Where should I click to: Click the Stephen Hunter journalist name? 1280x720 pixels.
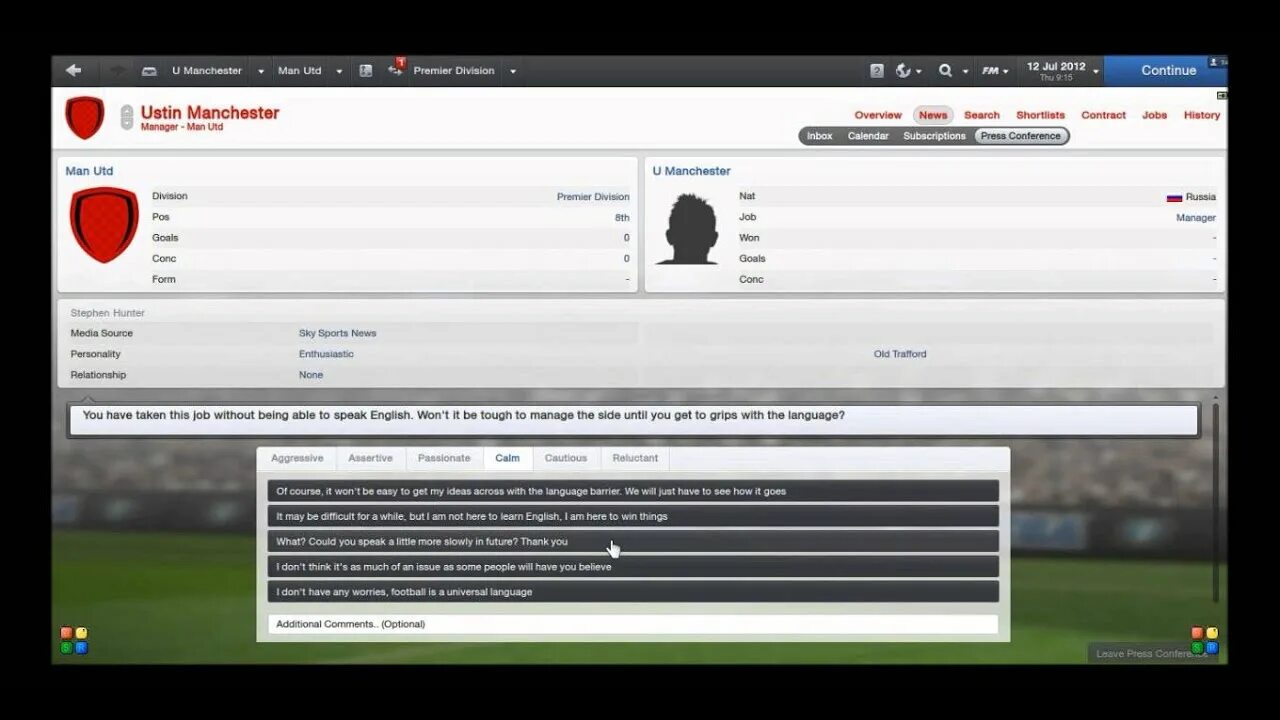[x=108, y=313]
